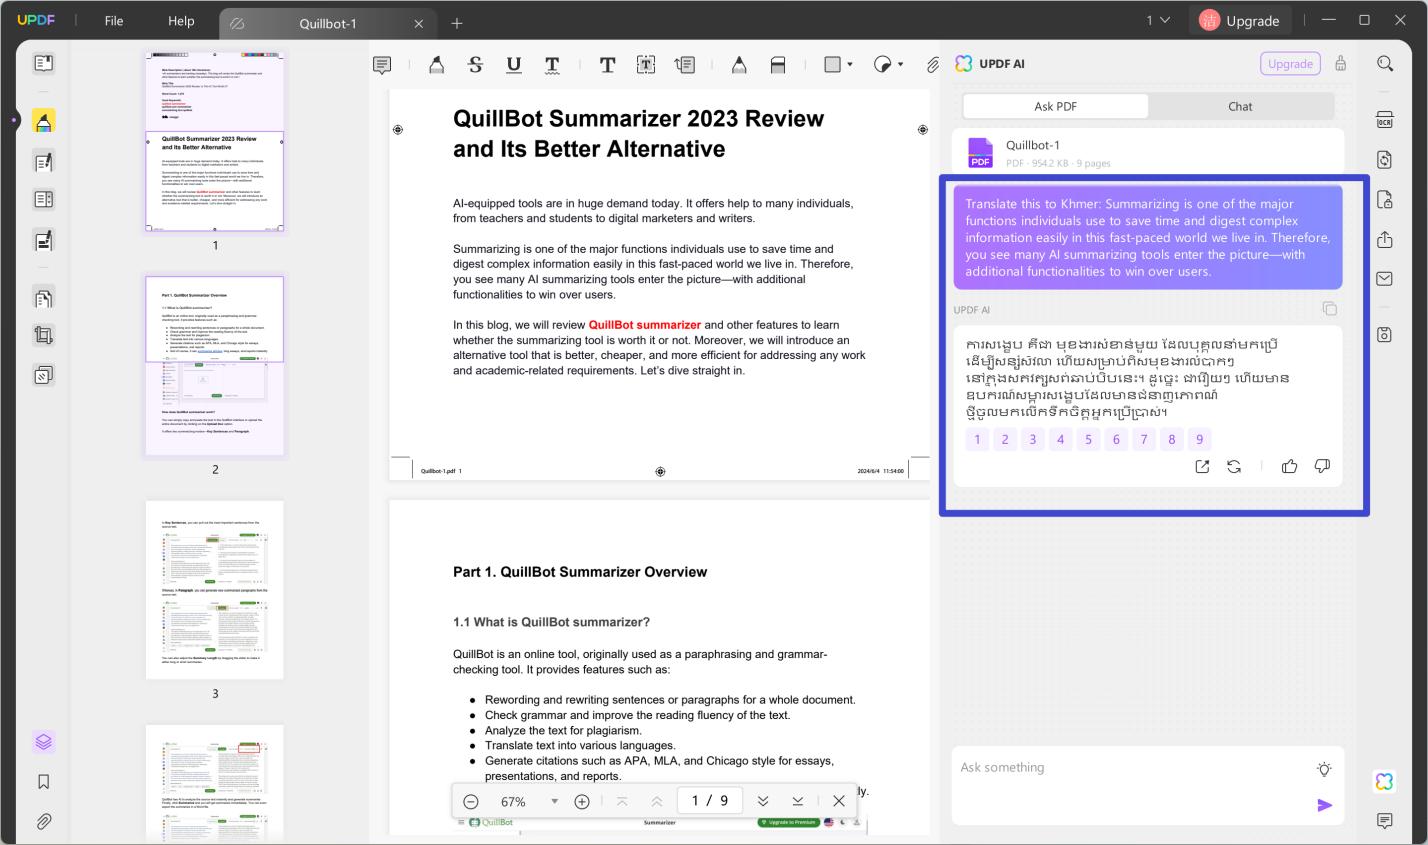This screenshot has height=845, width=1428.
Task: Select the Strikethrough annotation tool
Action: point(476,65)
